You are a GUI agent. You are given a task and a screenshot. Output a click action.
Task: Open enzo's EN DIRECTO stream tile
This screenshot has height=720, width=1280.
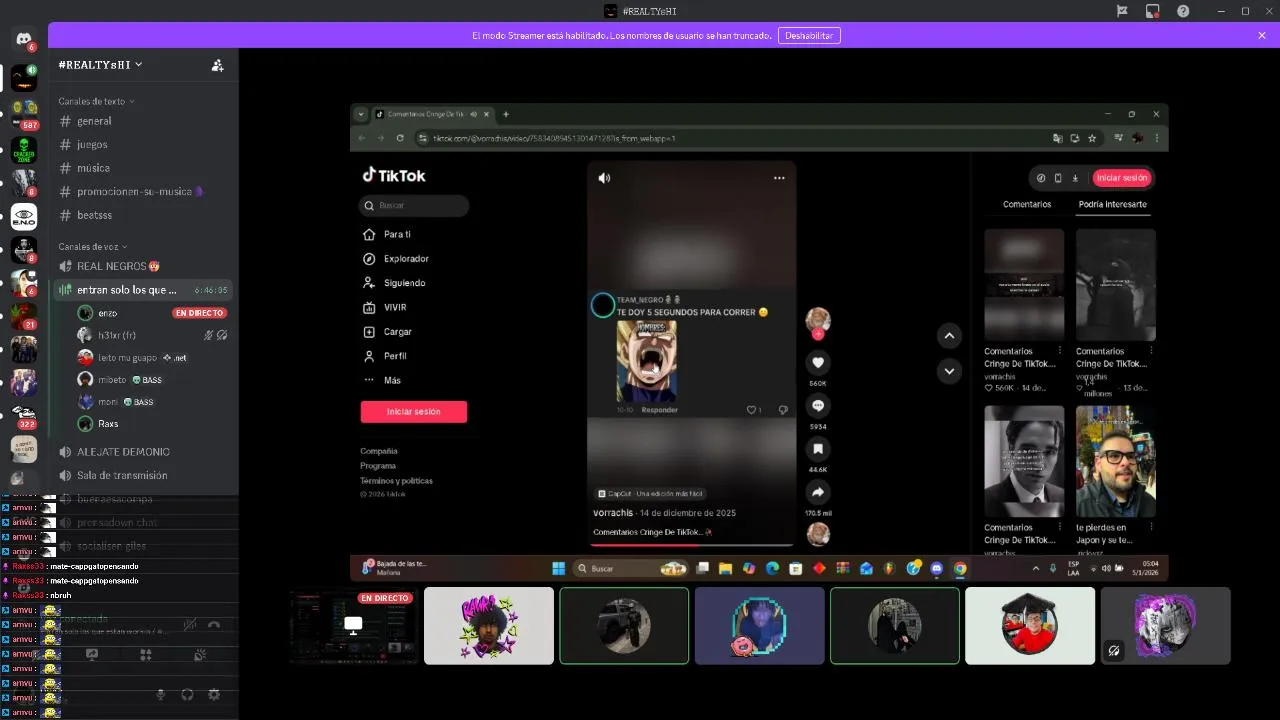tap(352, 626)
